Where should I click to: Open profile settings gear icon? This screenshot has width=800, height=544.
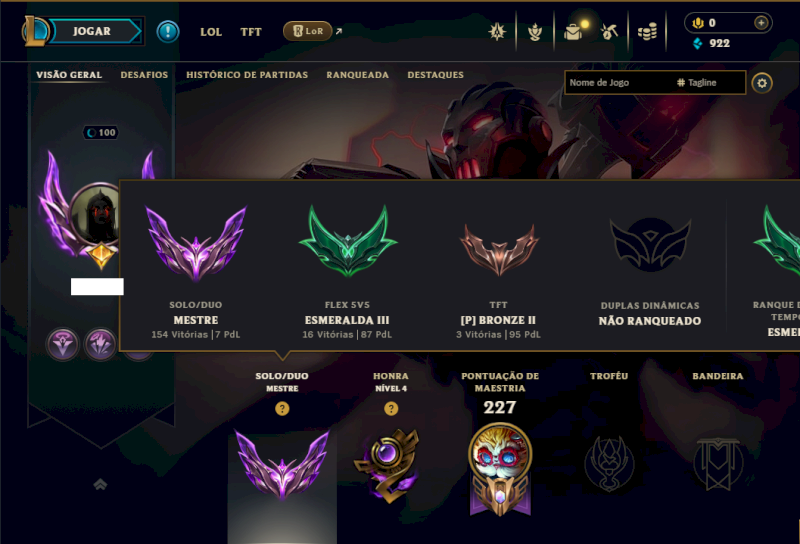pos(762,83)
